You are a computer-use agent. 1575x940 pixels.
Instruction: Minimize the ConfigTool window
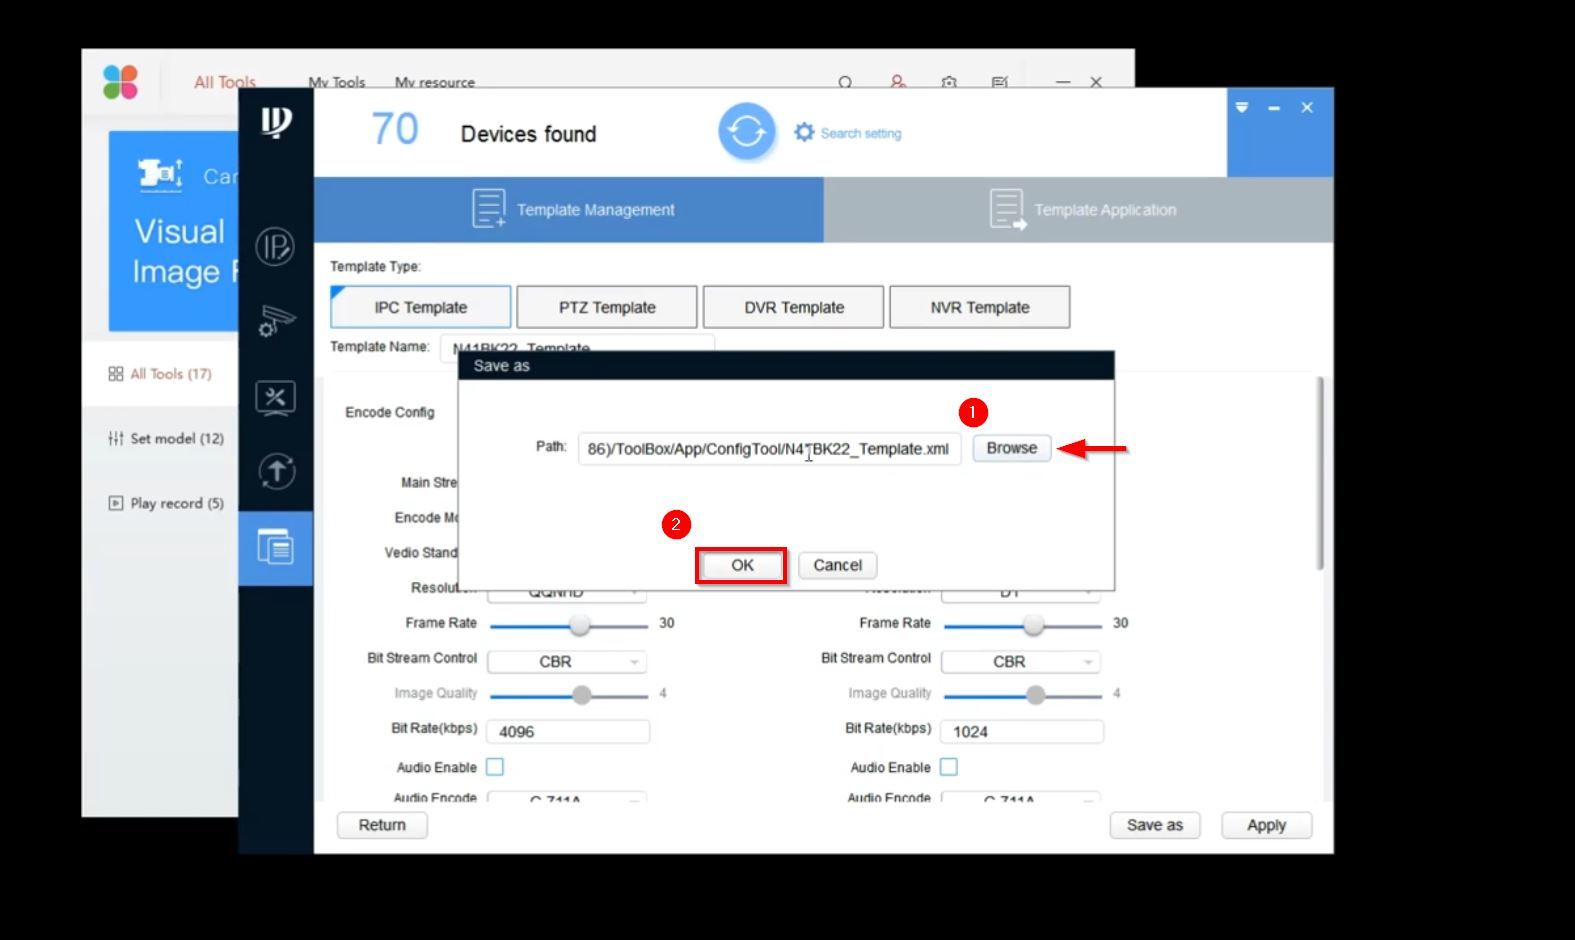coord(1274,107)
